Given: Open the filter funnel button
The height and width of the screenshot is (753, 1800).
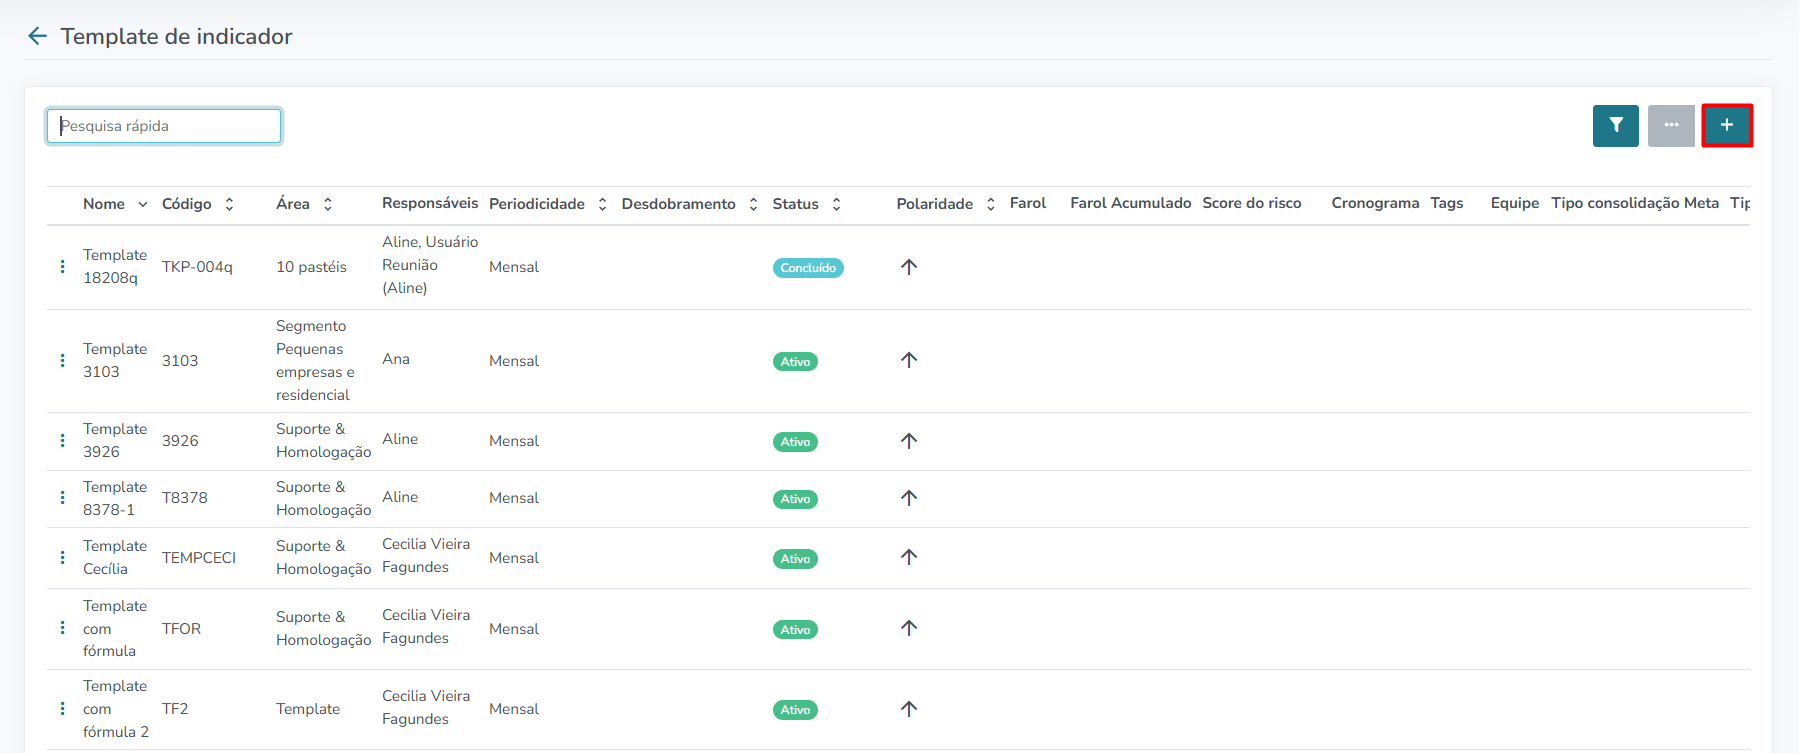Looking at the screenshot, I should [1616, 125].
